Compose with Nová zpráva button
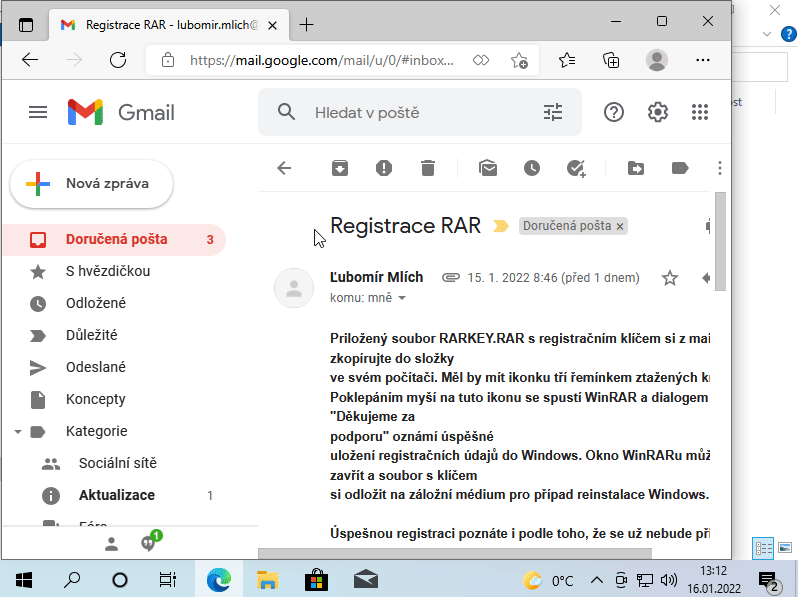 point(92,184)
